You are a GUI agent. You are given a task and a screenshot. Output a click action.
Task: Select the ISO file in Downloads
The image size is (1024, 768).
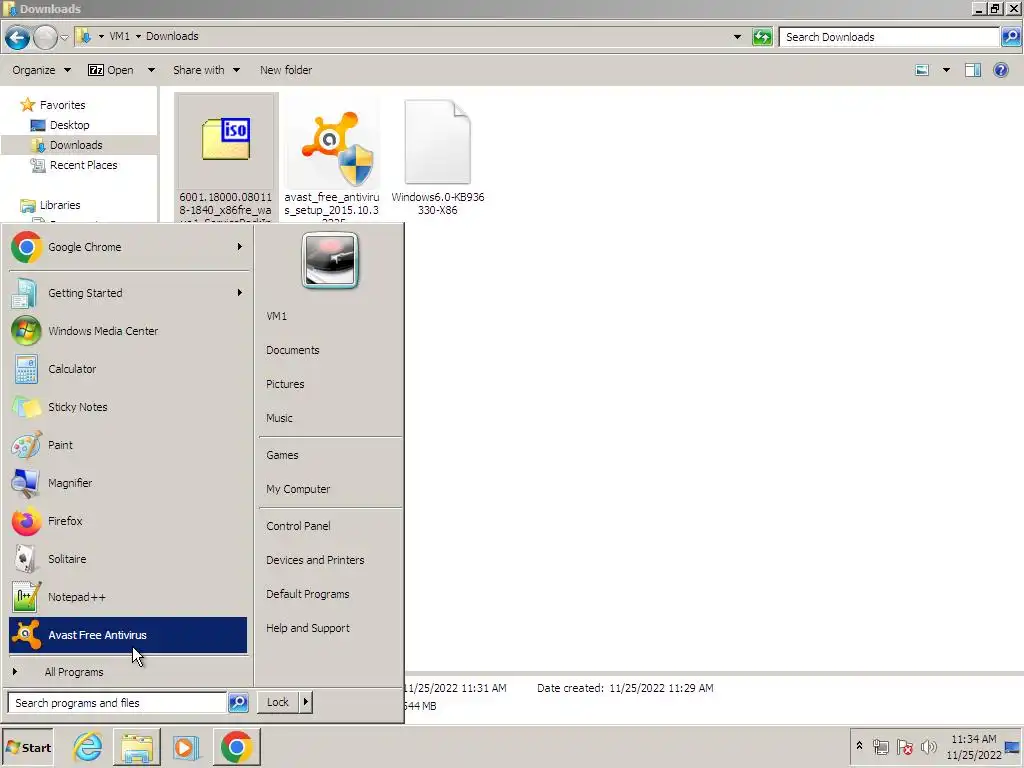pos(226,157)
